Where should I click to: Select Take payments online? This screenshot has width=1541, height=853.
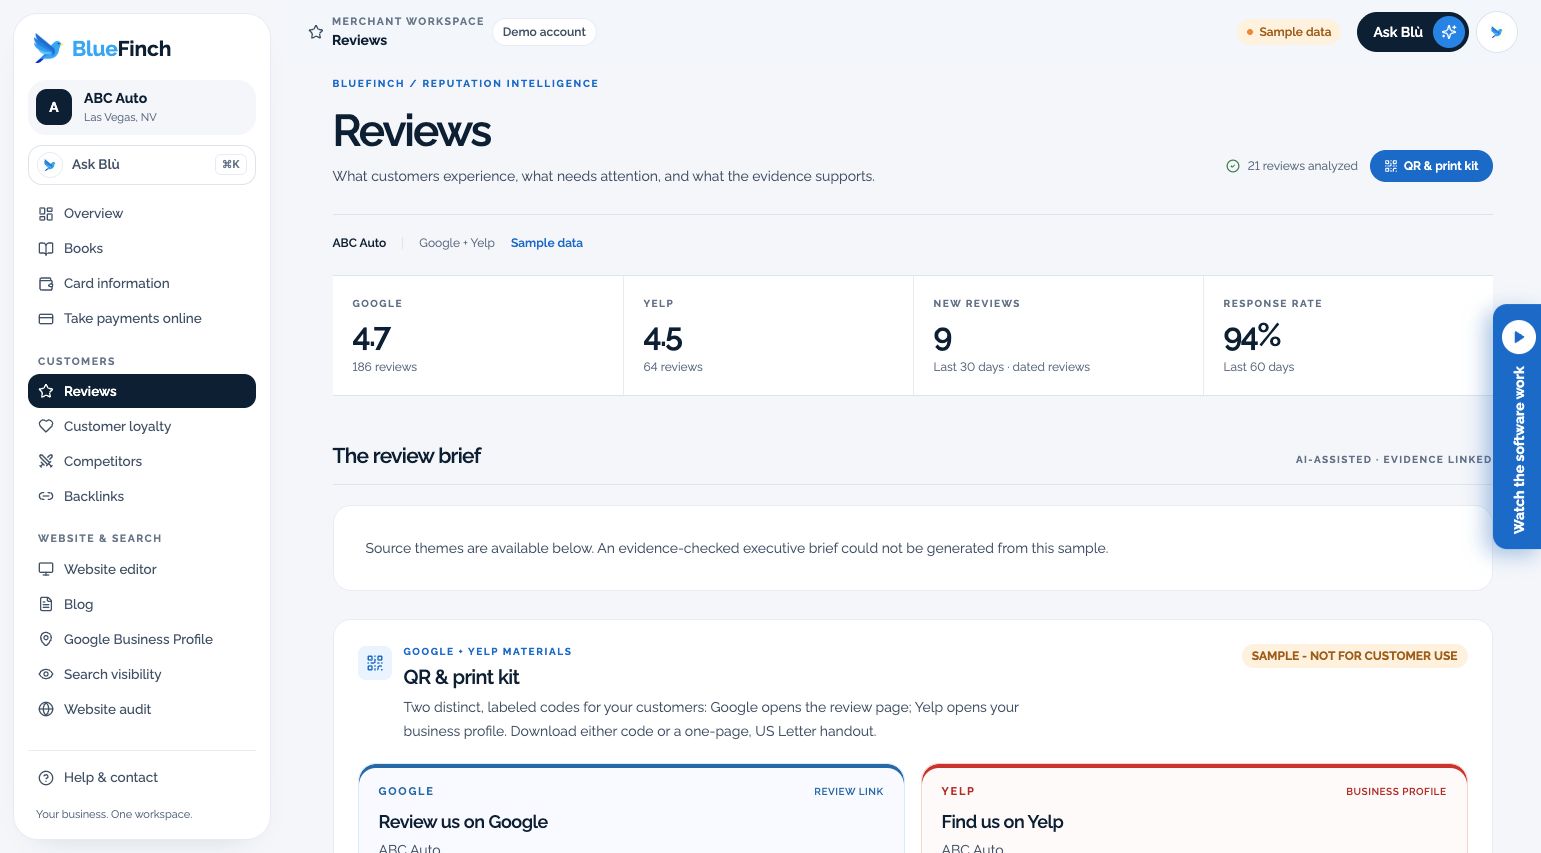pyautogui.click(x=142, y=318)
